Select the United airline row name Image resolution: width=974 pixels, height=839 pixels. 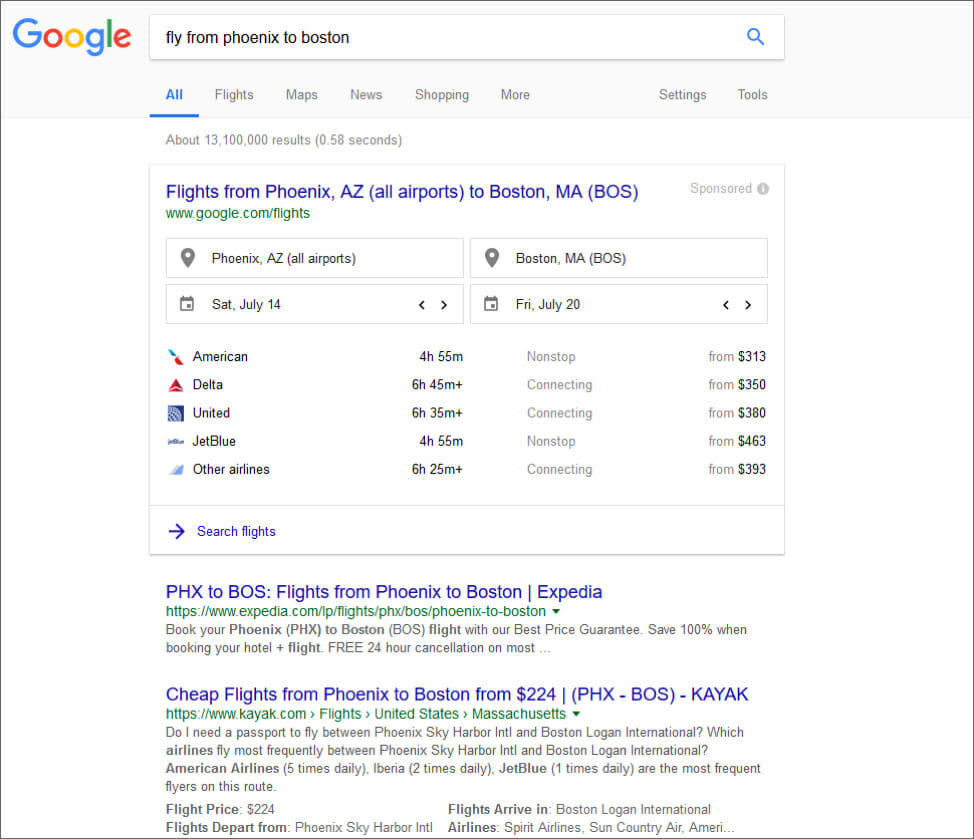(x=211, y=413)
